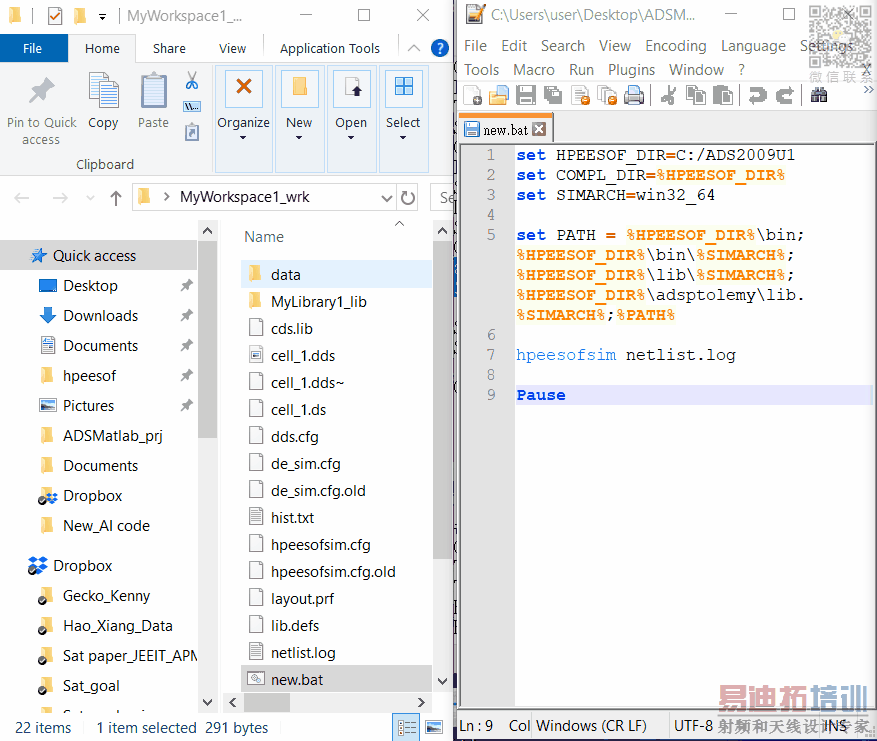The image size is (877, 741).
Task: Select the netlist.log file
Action: (303, 653)
